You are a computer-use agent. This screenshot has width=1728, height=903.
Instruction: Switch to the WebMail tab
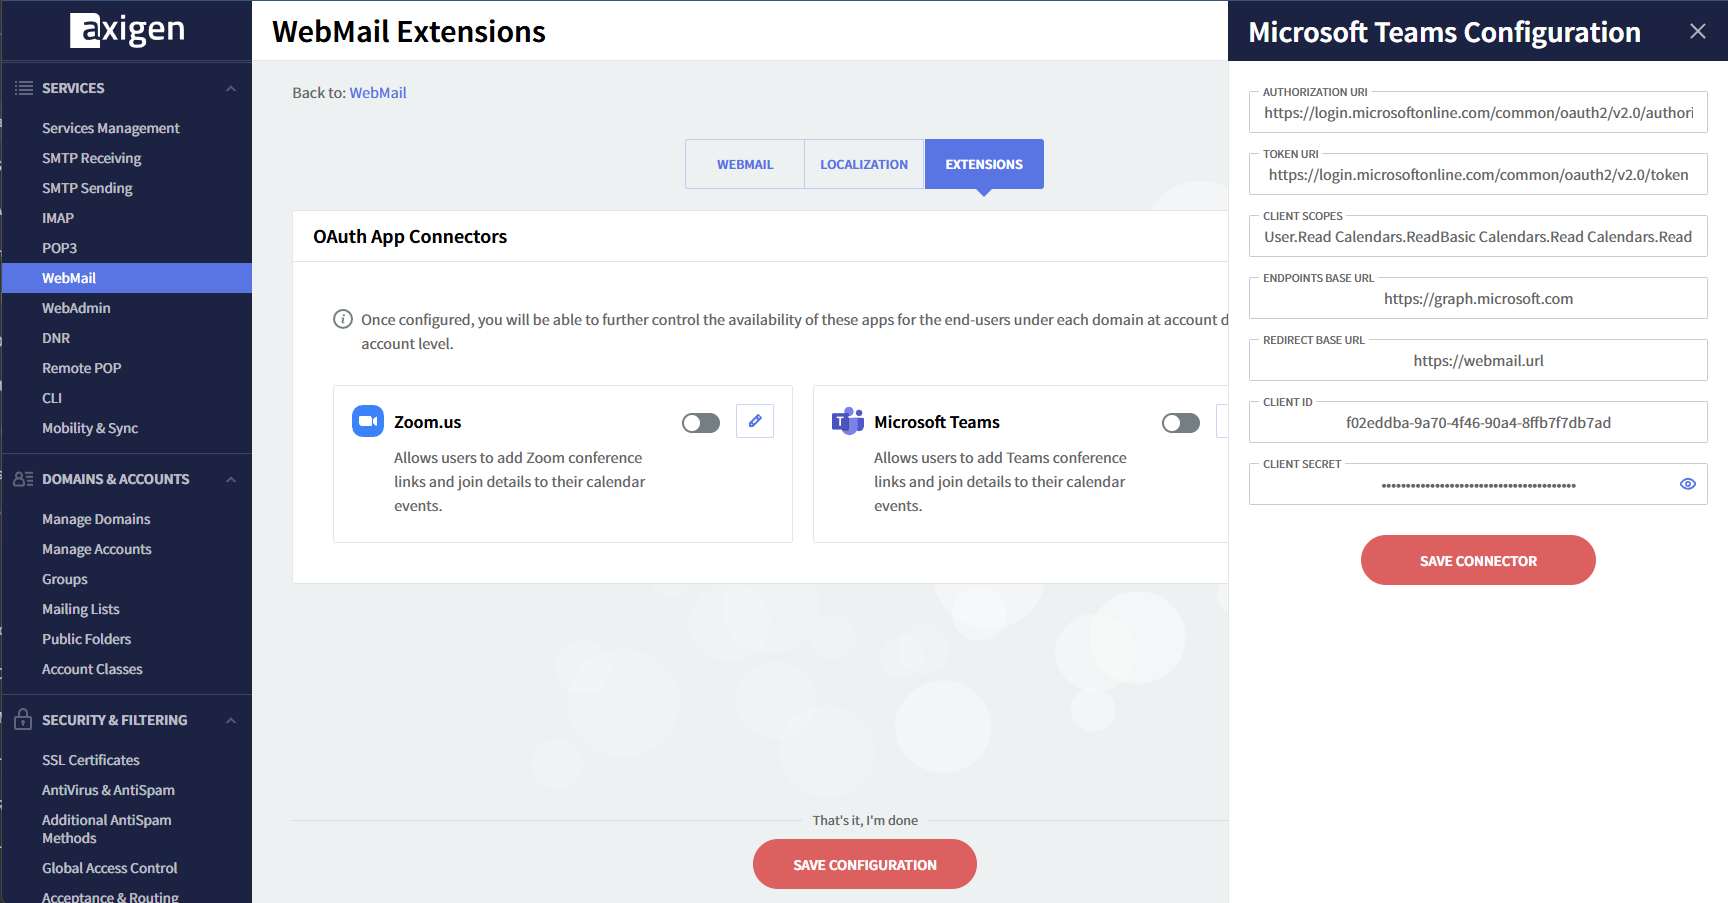[x=745, y=164]
